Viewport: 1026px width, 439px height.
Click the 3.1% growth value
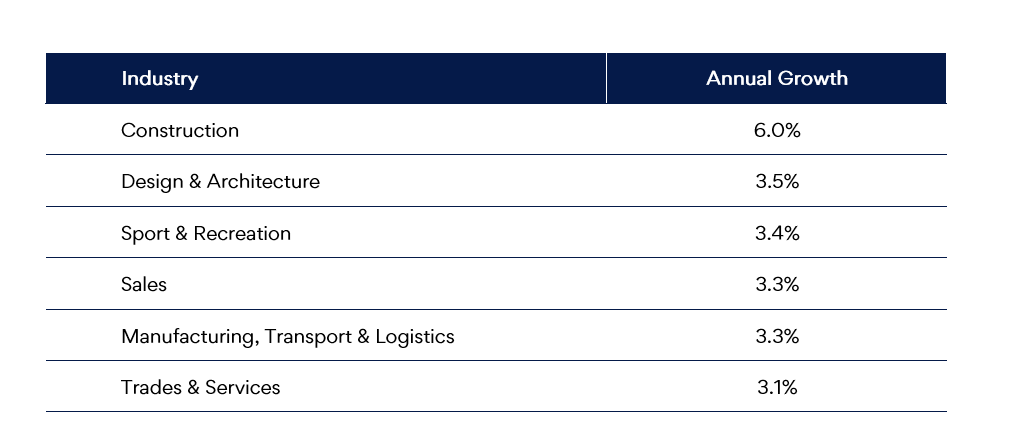(777, 388)
